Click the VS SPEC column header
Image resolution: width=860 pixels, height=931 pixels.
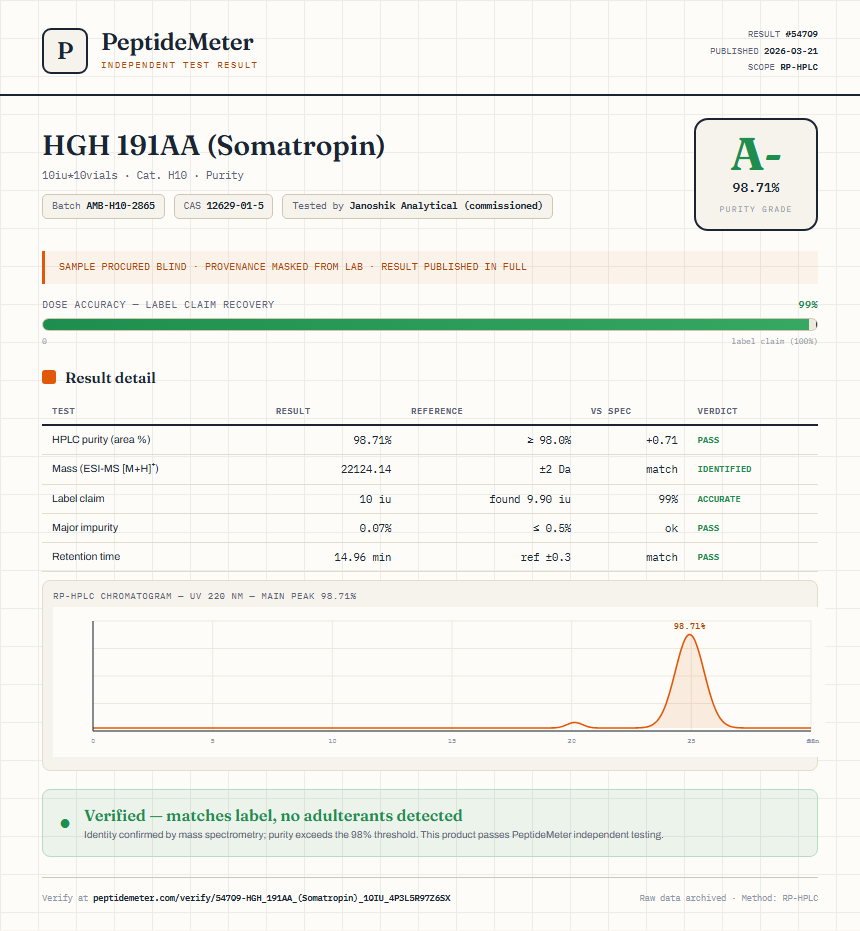coord(611,411)
